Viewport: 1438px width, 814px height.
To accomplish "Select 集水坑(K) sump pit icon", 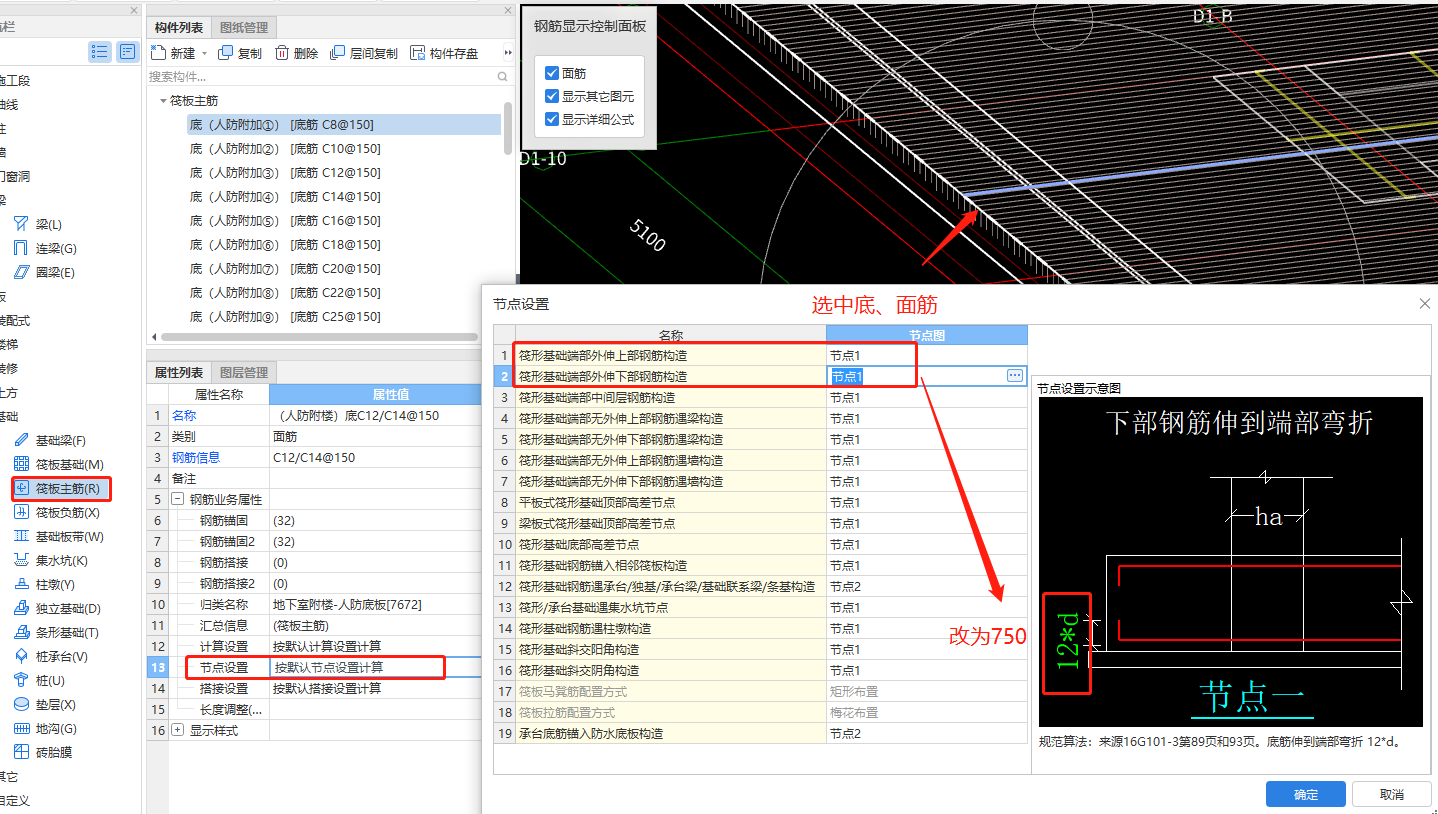I will (x=21, y=560).
